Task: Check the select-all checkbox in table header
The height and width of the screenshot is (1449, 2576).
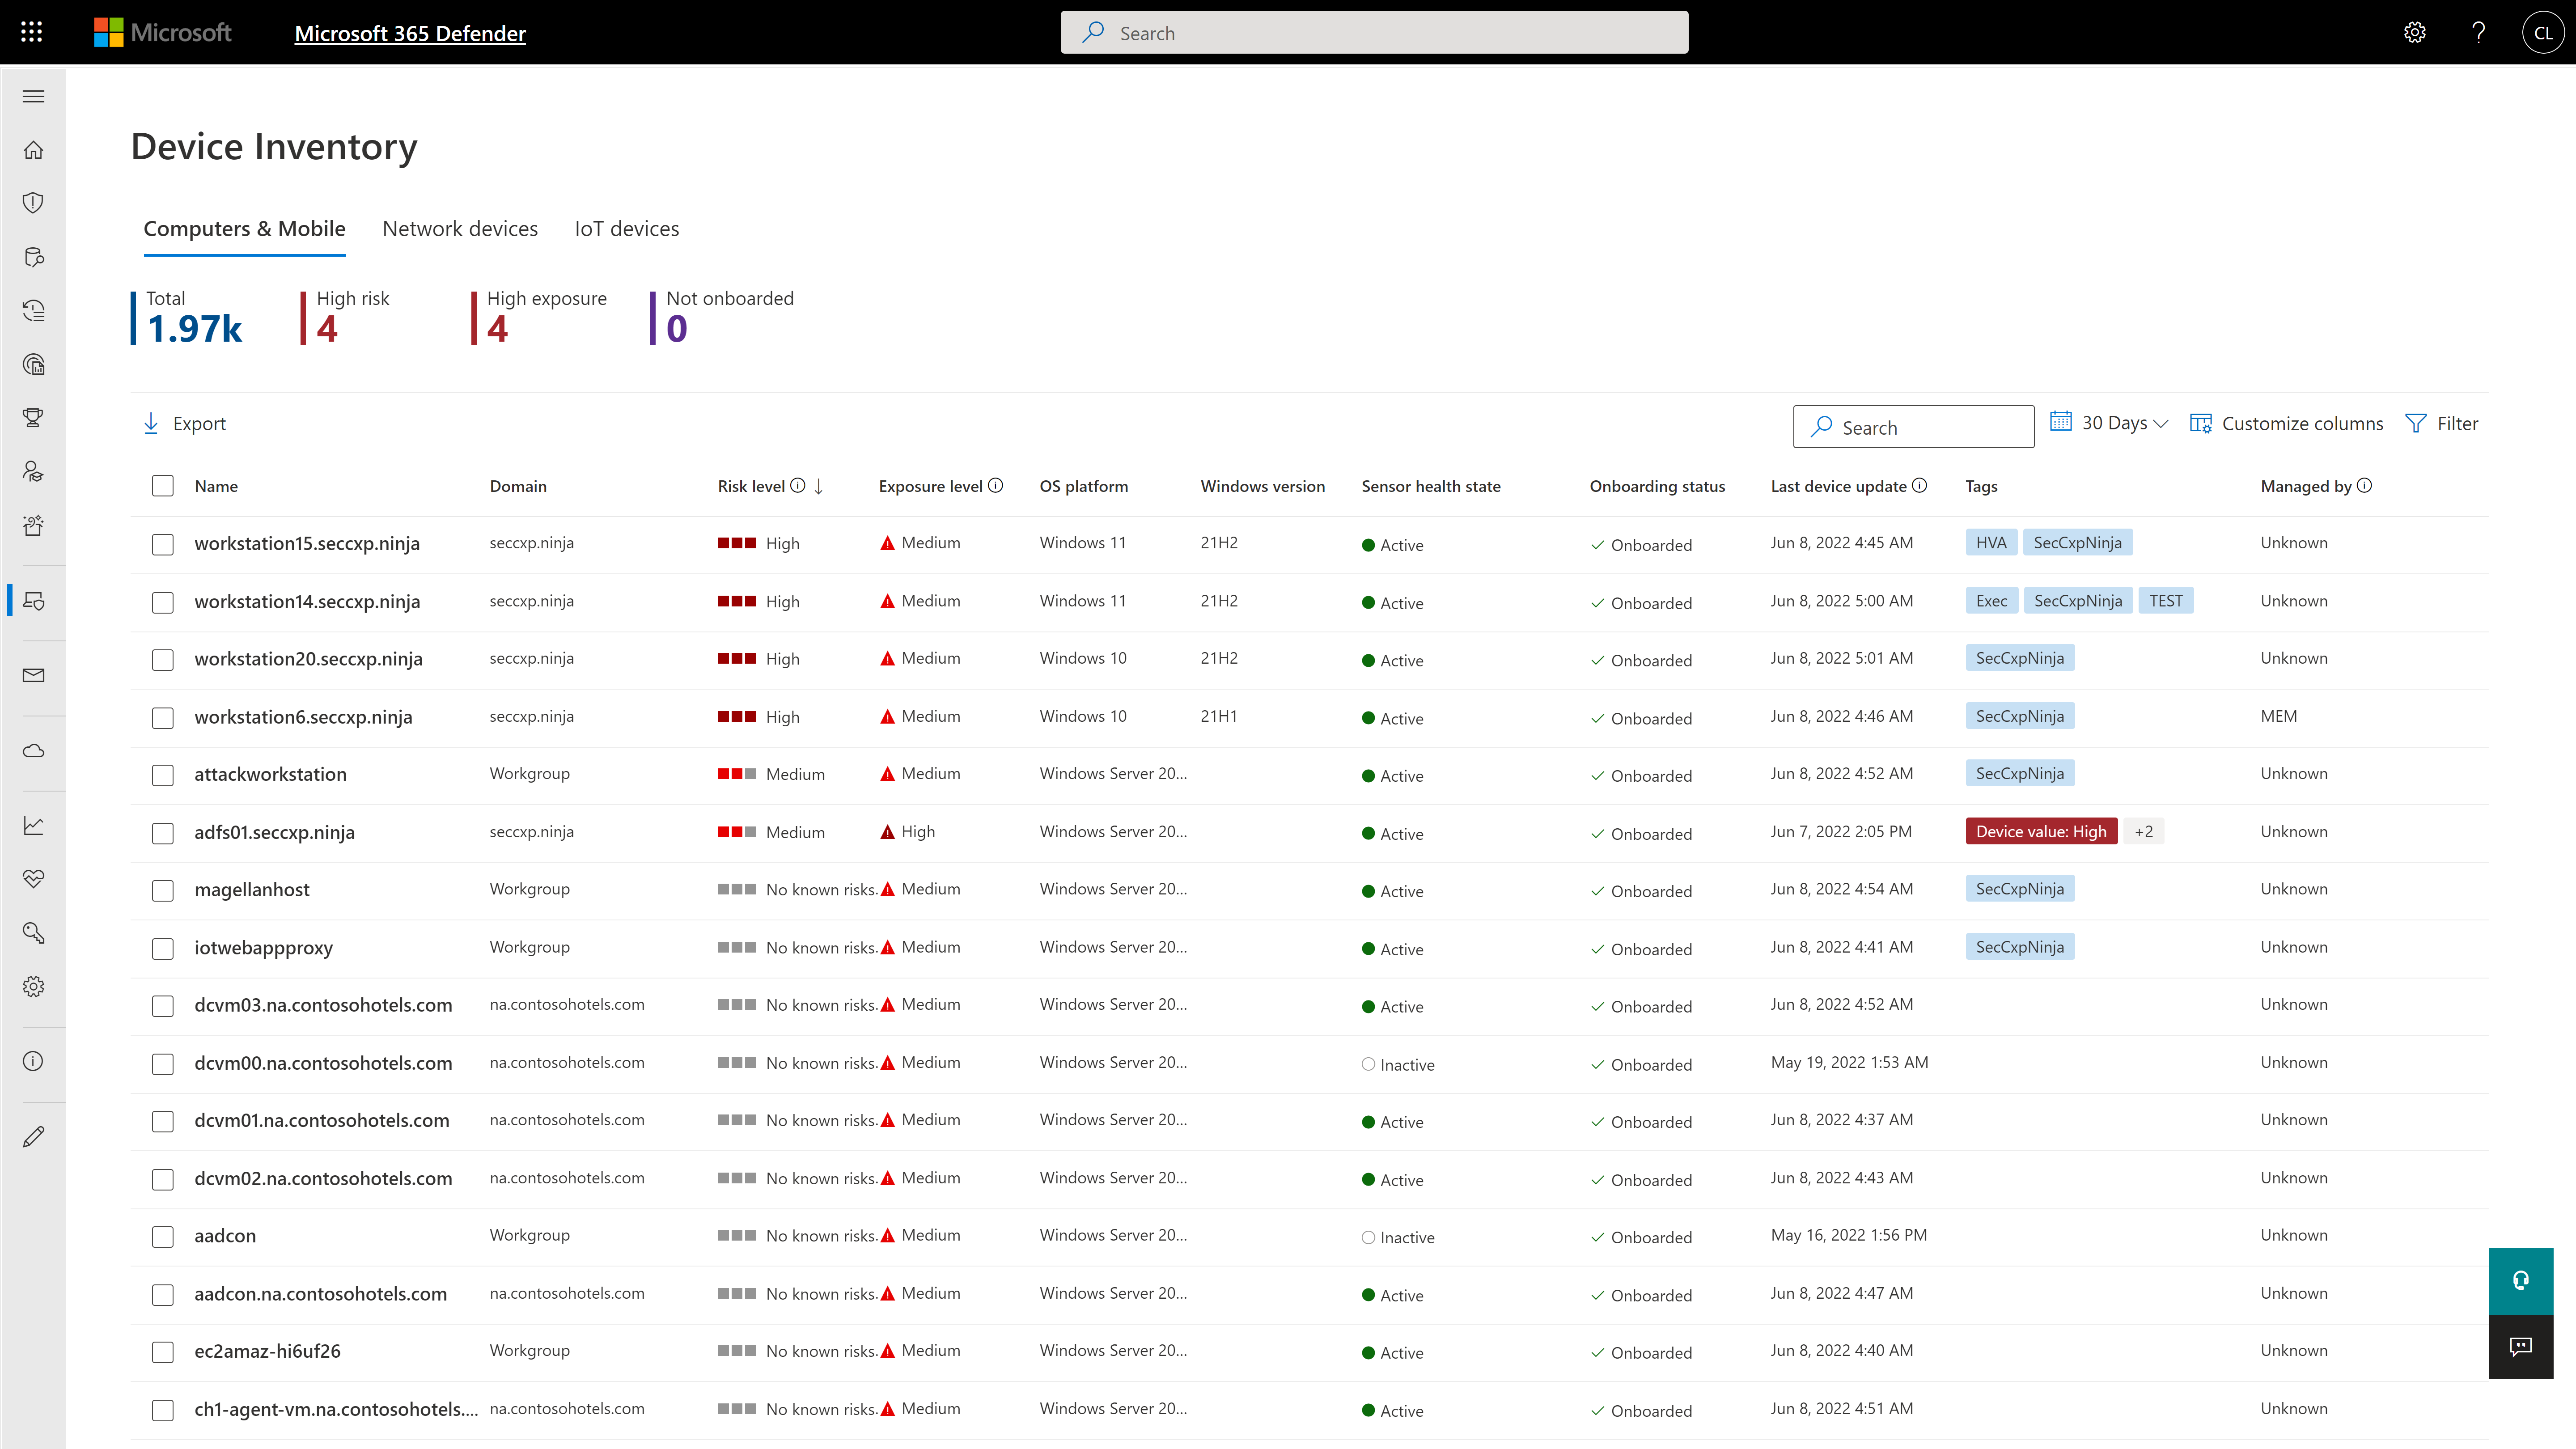Action: 162,486
